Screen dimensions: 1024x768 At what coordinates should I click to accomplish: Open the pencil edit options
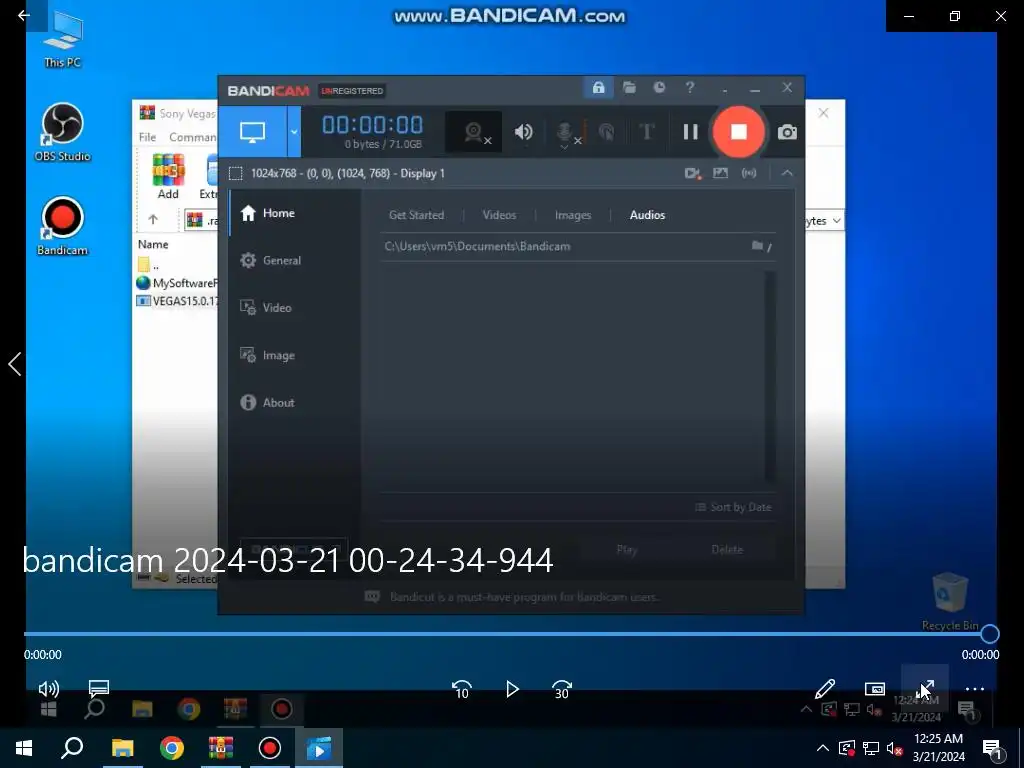(825, 689)
